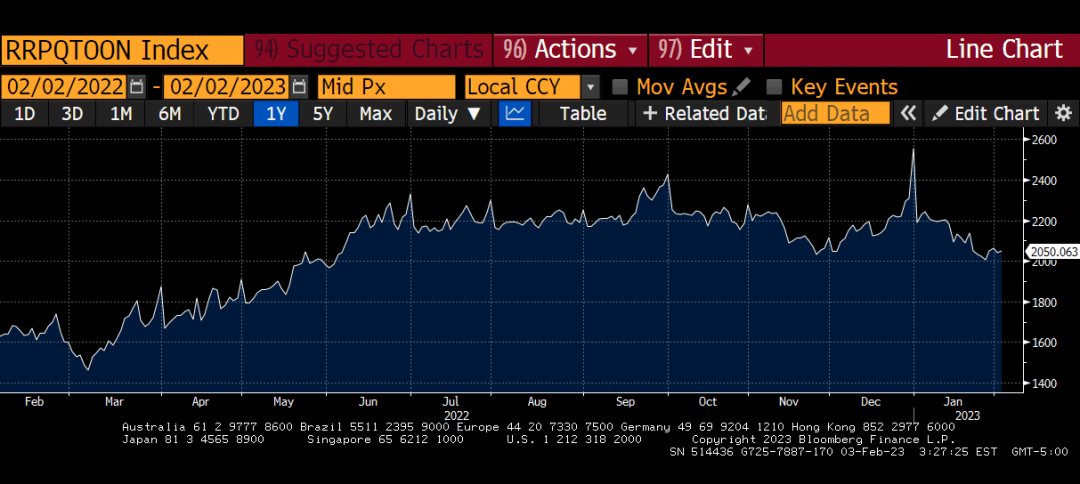Screen dimensions: 1080x484
Task: Switch to the 5Y time range
Action: tap(322, 113)
